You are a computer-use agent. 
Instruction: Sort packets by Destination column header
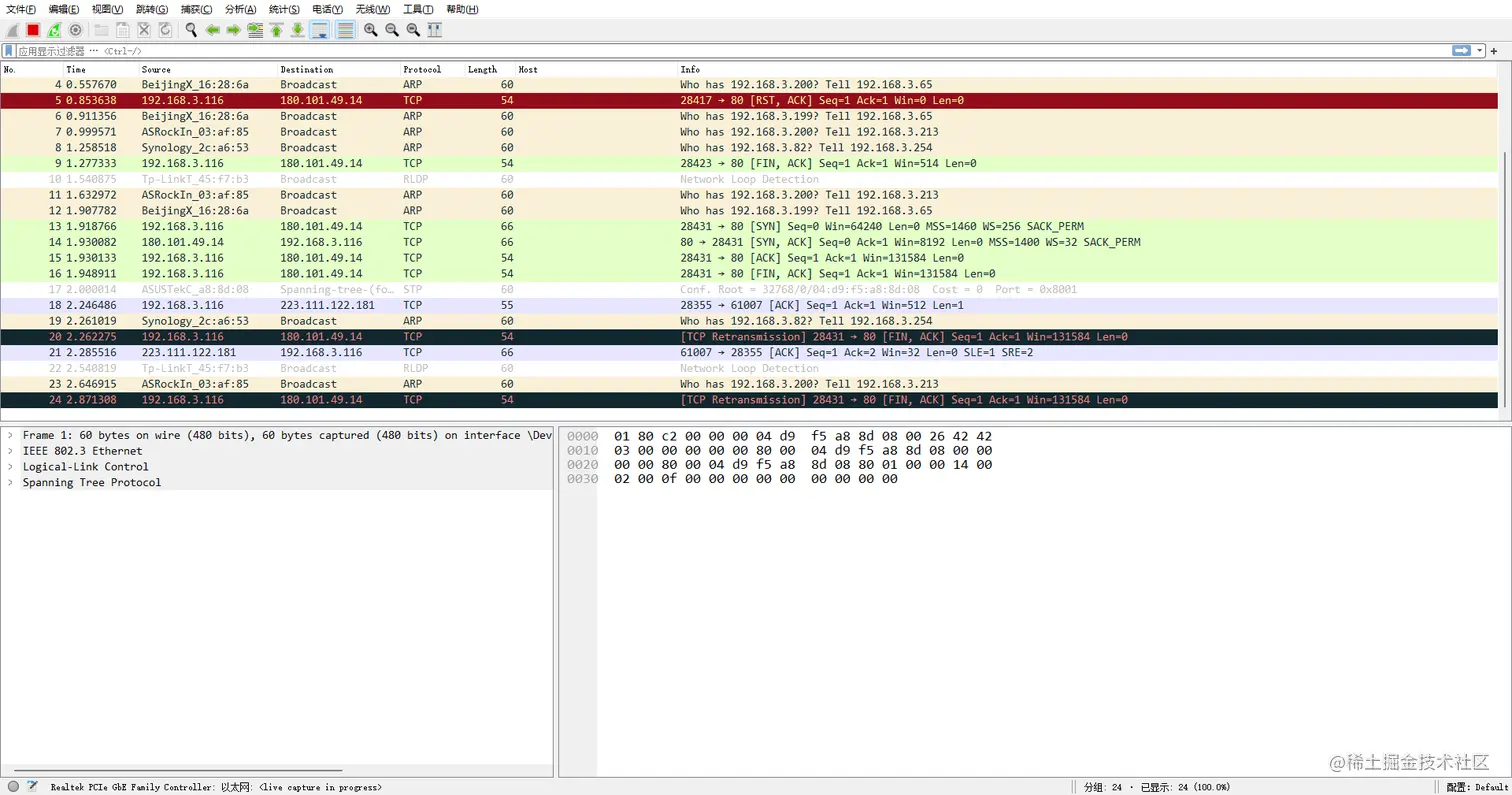pos(338,69)
